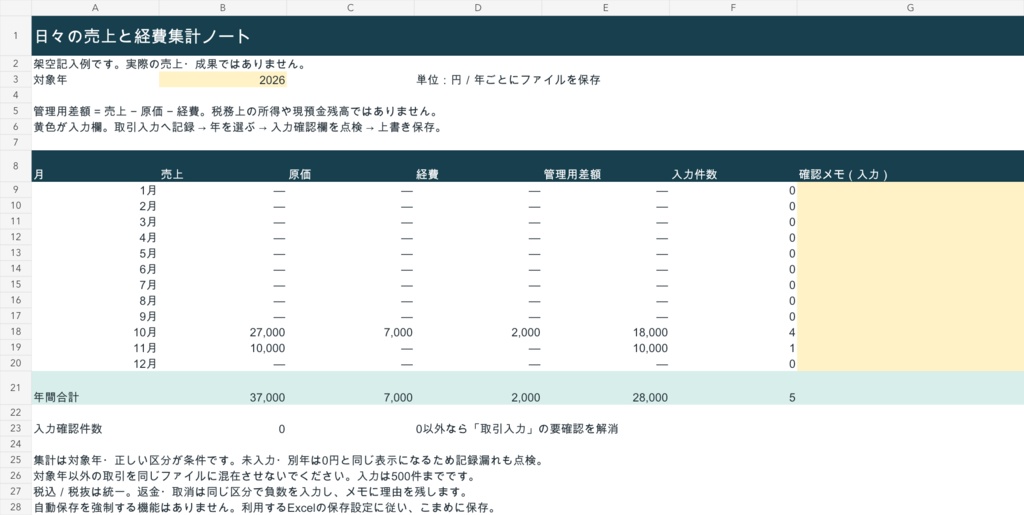
Task: Select row 21 via its row number
Action: pos(16,388)
